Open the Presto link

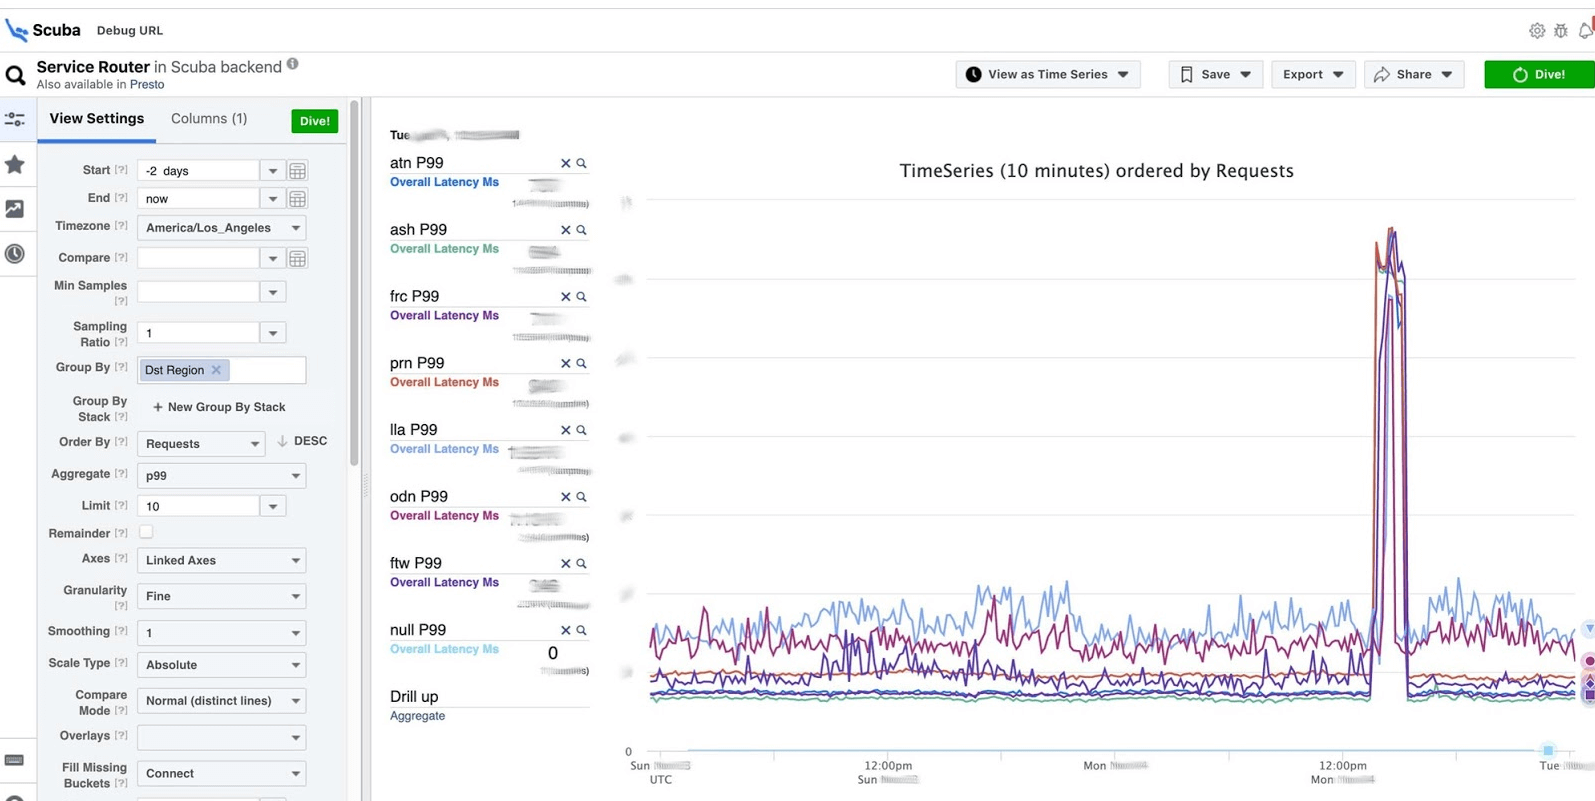click(x=147, y=85)
